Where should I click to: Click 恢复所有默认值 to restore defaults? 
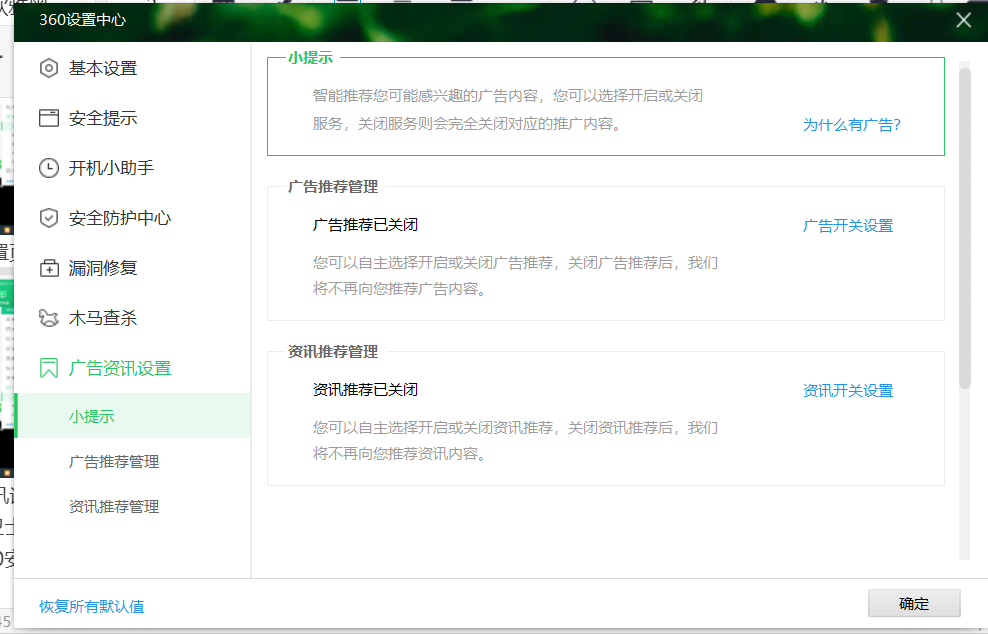tap(92, 606)
